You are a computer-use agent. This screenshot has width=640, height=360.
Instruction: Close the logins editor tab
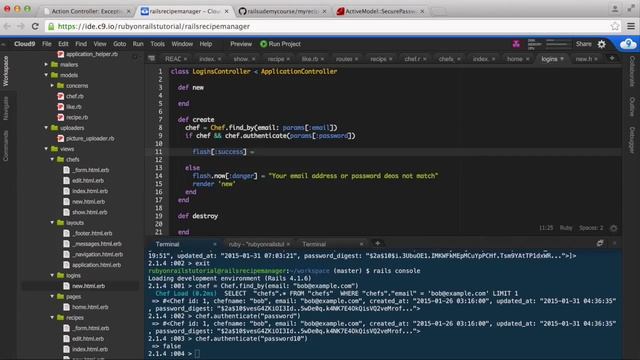562,59
